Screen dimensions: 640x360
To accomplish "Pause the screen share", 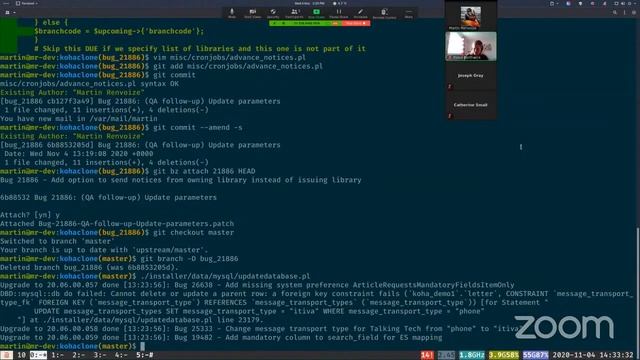I will (339, 13).
